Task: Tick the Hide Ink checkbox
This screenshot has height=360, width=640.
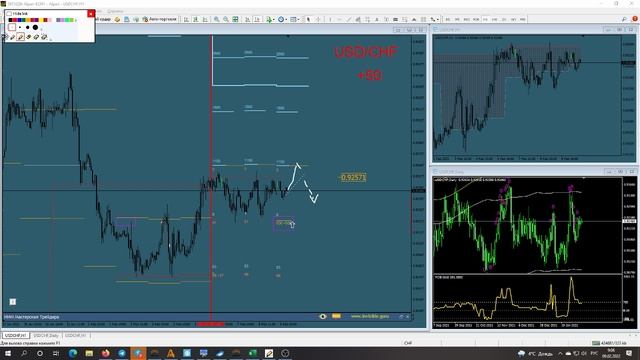Action: [x=9, y=13]
